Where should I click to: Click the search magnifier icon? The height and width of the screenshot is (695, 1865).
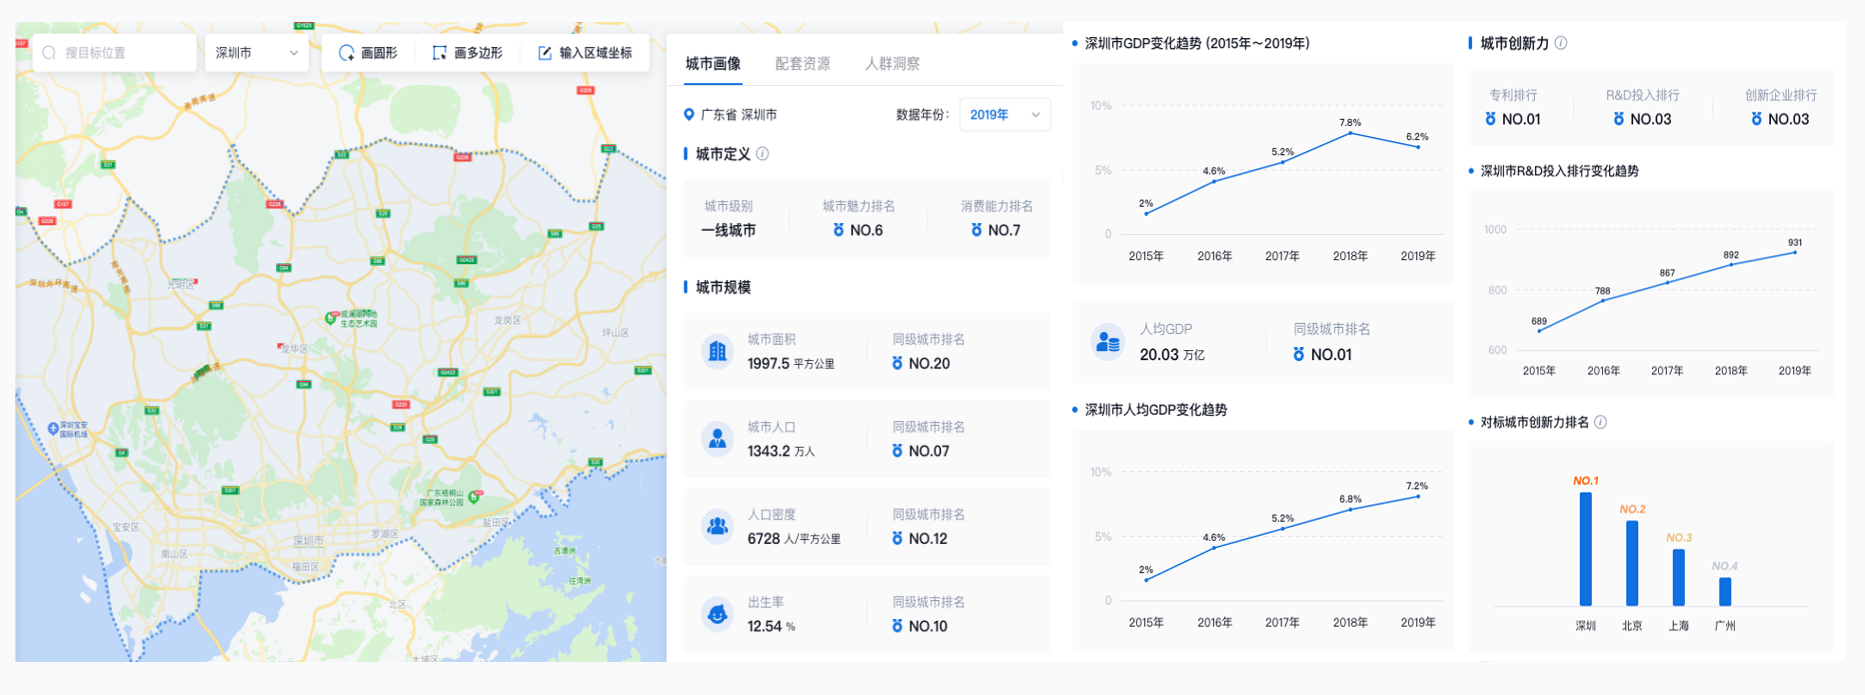49,53
